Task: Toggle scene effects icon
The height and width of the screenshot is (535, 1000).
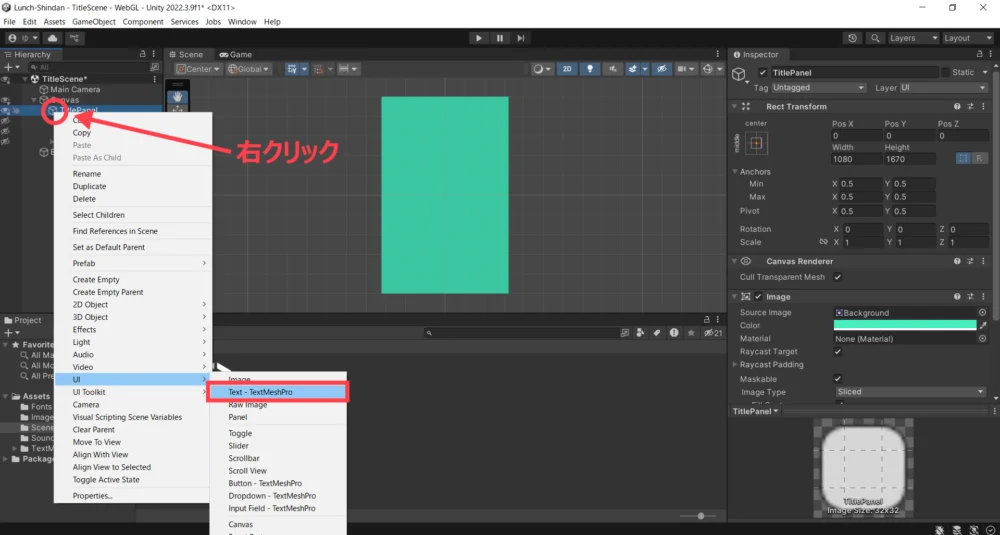Action: 633,69
